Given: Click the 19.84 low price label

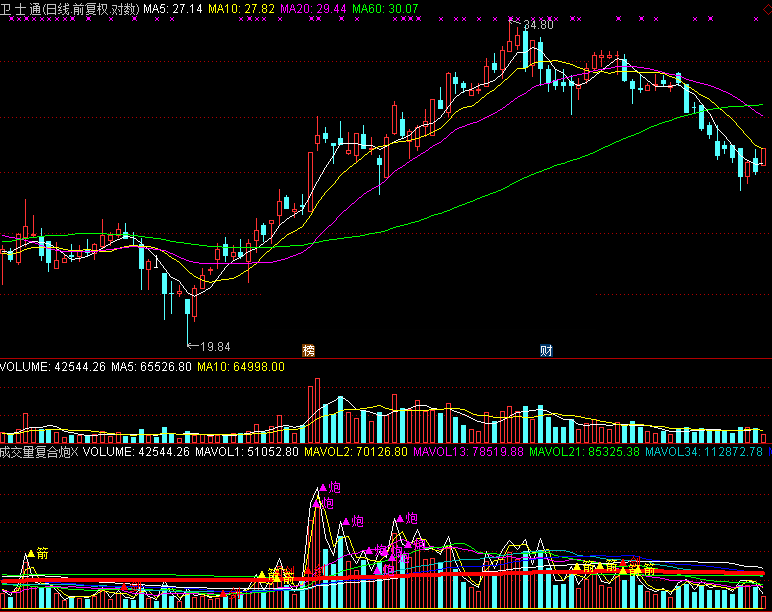Looking at the screenshot, I should [x=216, y=347].
